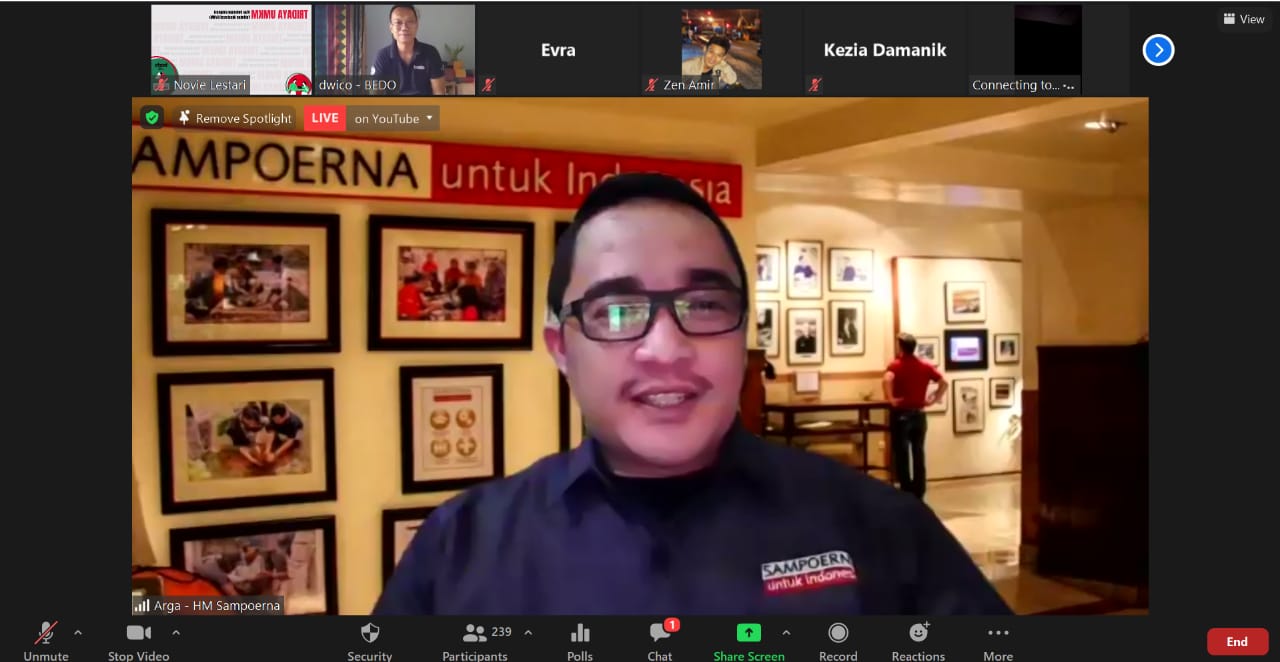Click the muted mic icon on Evra's tile

click(489, 85)
